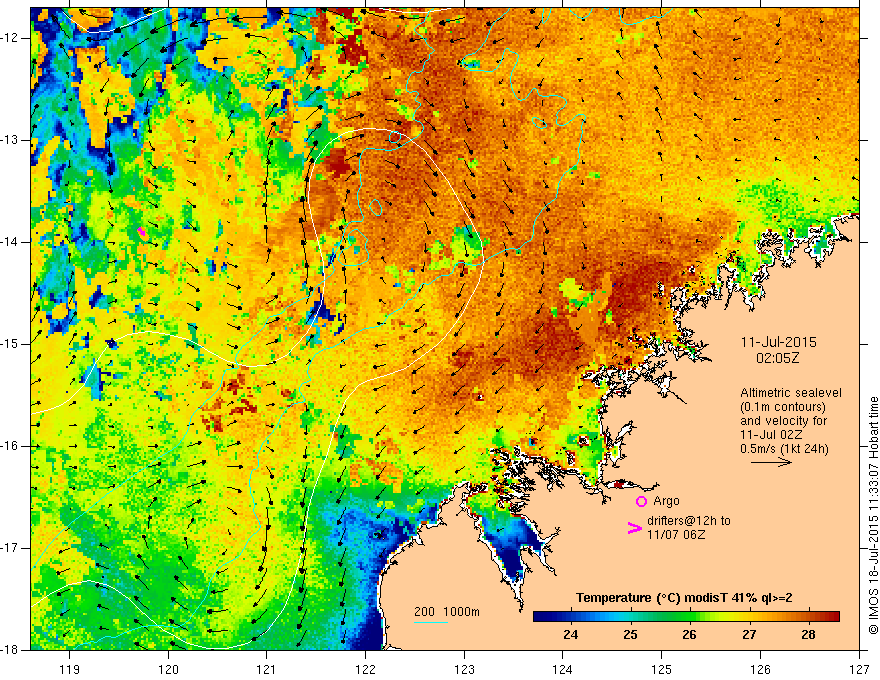Image resolution: width=880 pixels, height=680 pixels.
Task: Click the 'and velocity for' text
Action: pos(783,421)
